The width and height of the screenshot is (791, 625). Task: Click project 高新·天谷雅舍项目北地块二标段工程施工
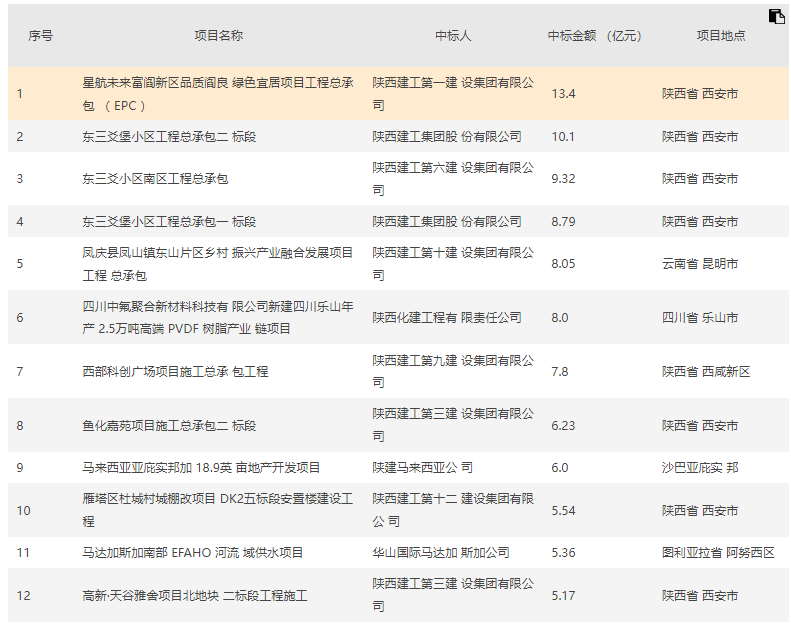195,596
